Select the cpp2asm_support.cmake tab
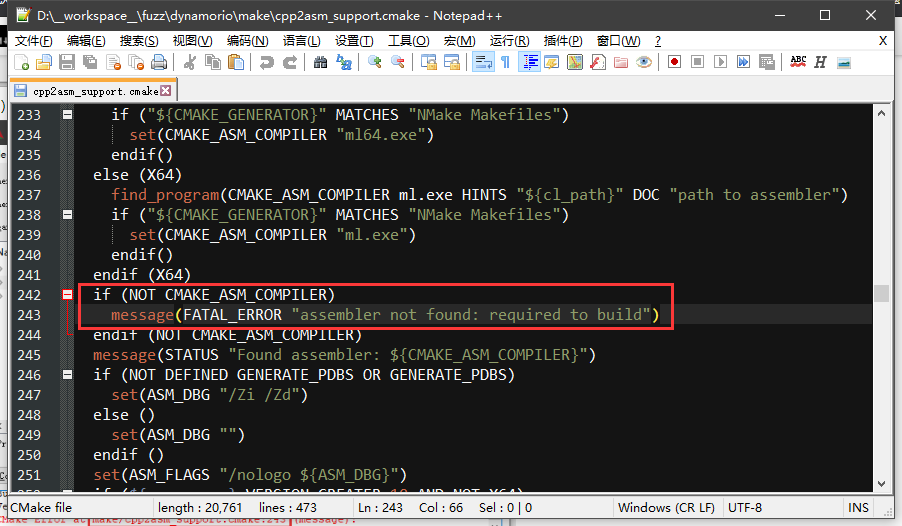 coord(95,91)
